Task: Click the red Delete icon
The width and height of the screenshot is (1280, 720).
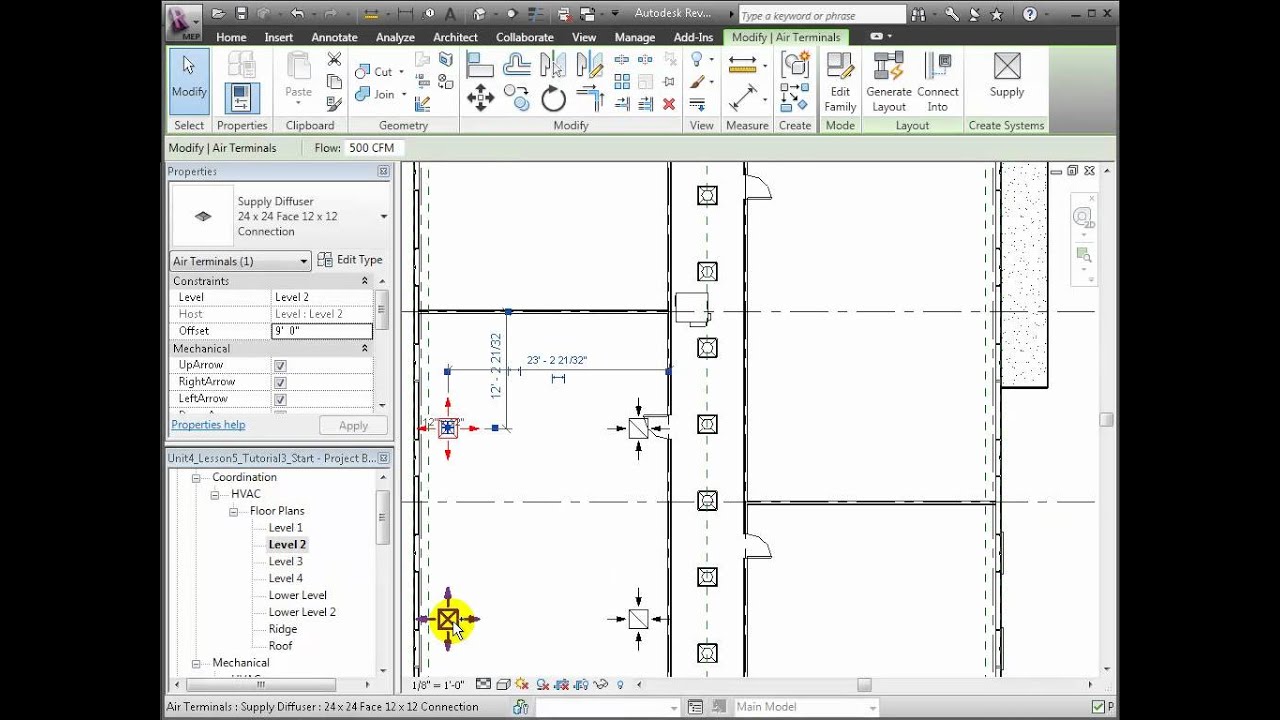Action: pyautogui.click(x=669, y=103)
